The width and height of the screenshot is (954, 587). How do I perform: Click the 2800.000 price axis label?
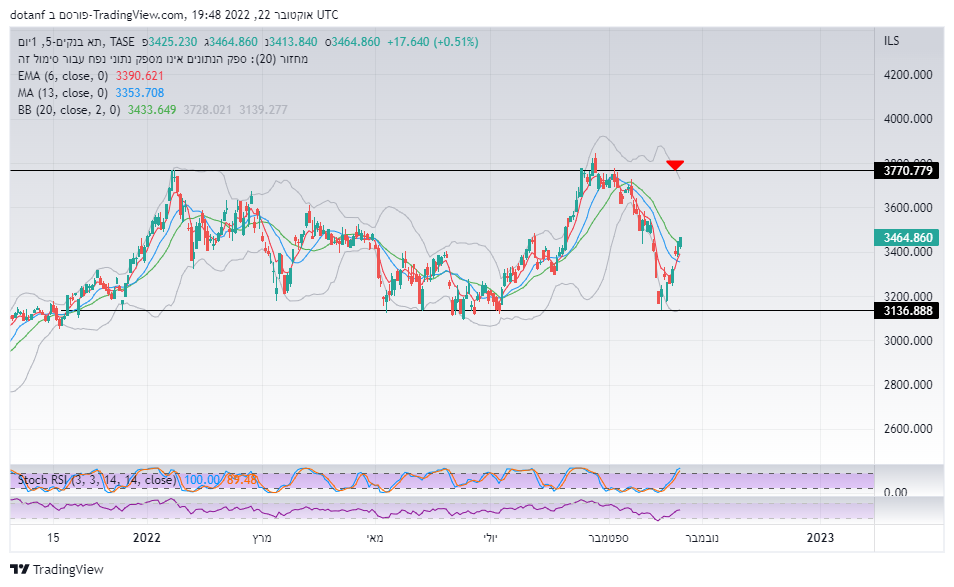908,384
